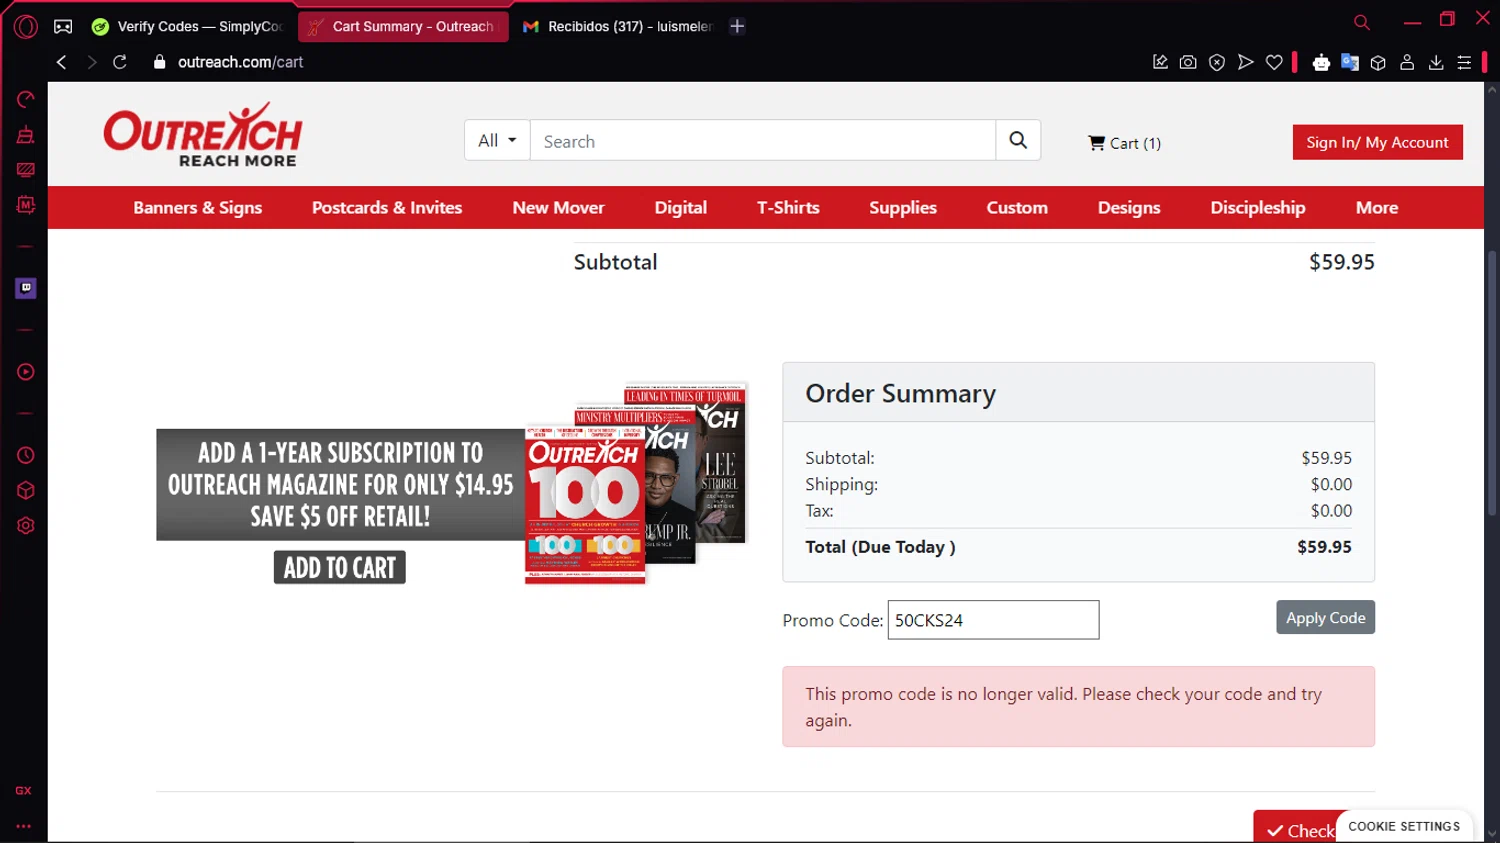Open Digital menu item
Viewport: 1500px width, 843px height.
[x=681, y=208]
